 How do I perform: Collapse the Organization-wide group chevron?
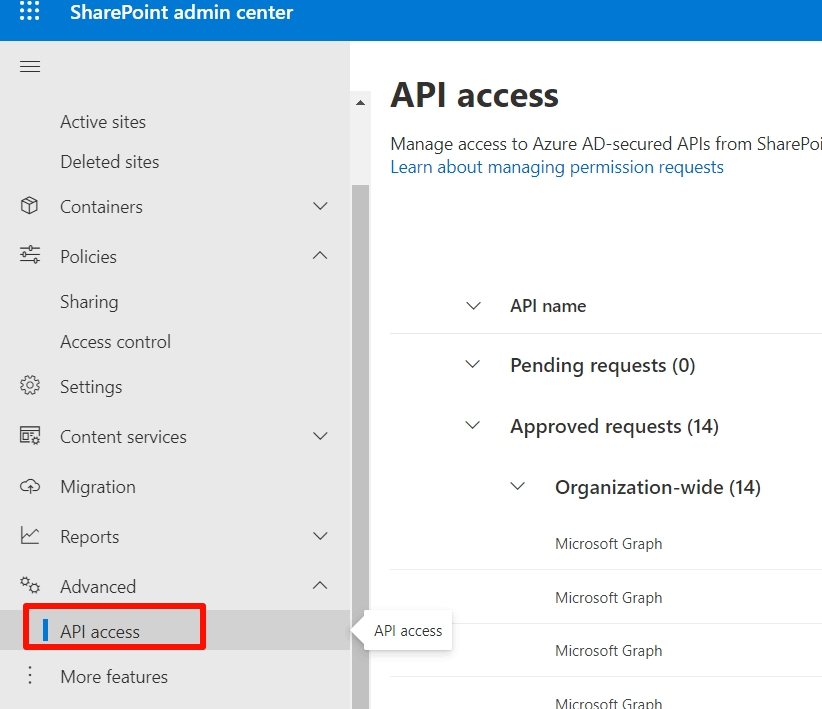(x=518, y=486)
